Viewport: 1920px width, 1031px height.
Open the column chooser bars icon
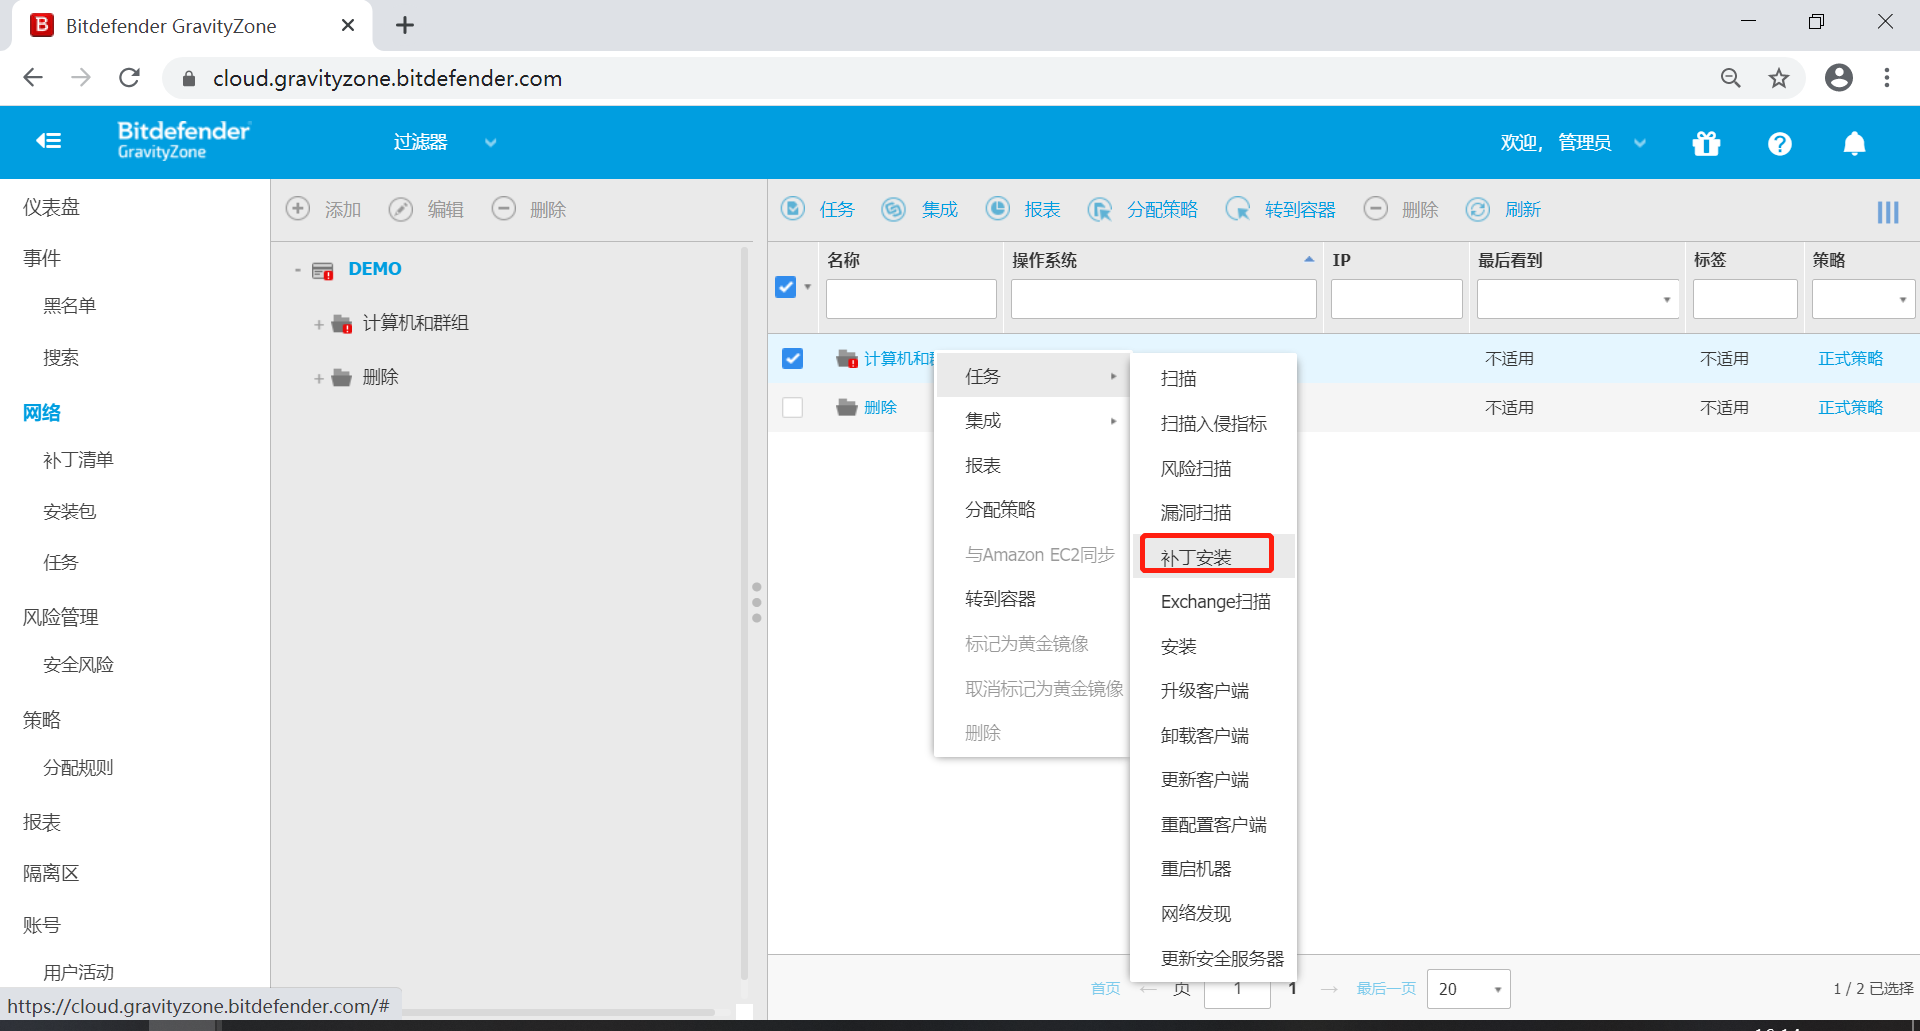pos(1888,212)
